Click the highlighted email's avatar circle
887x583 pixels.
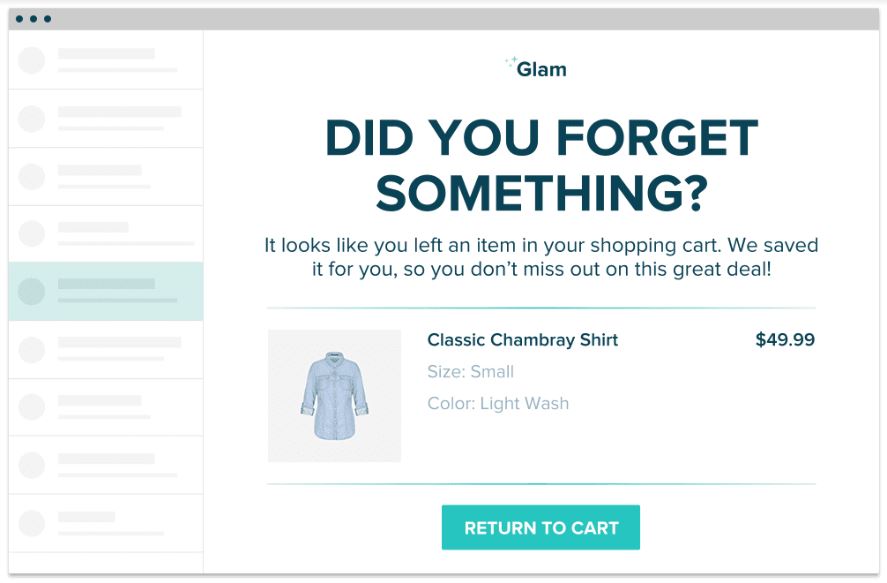click(x=32, y=291)
